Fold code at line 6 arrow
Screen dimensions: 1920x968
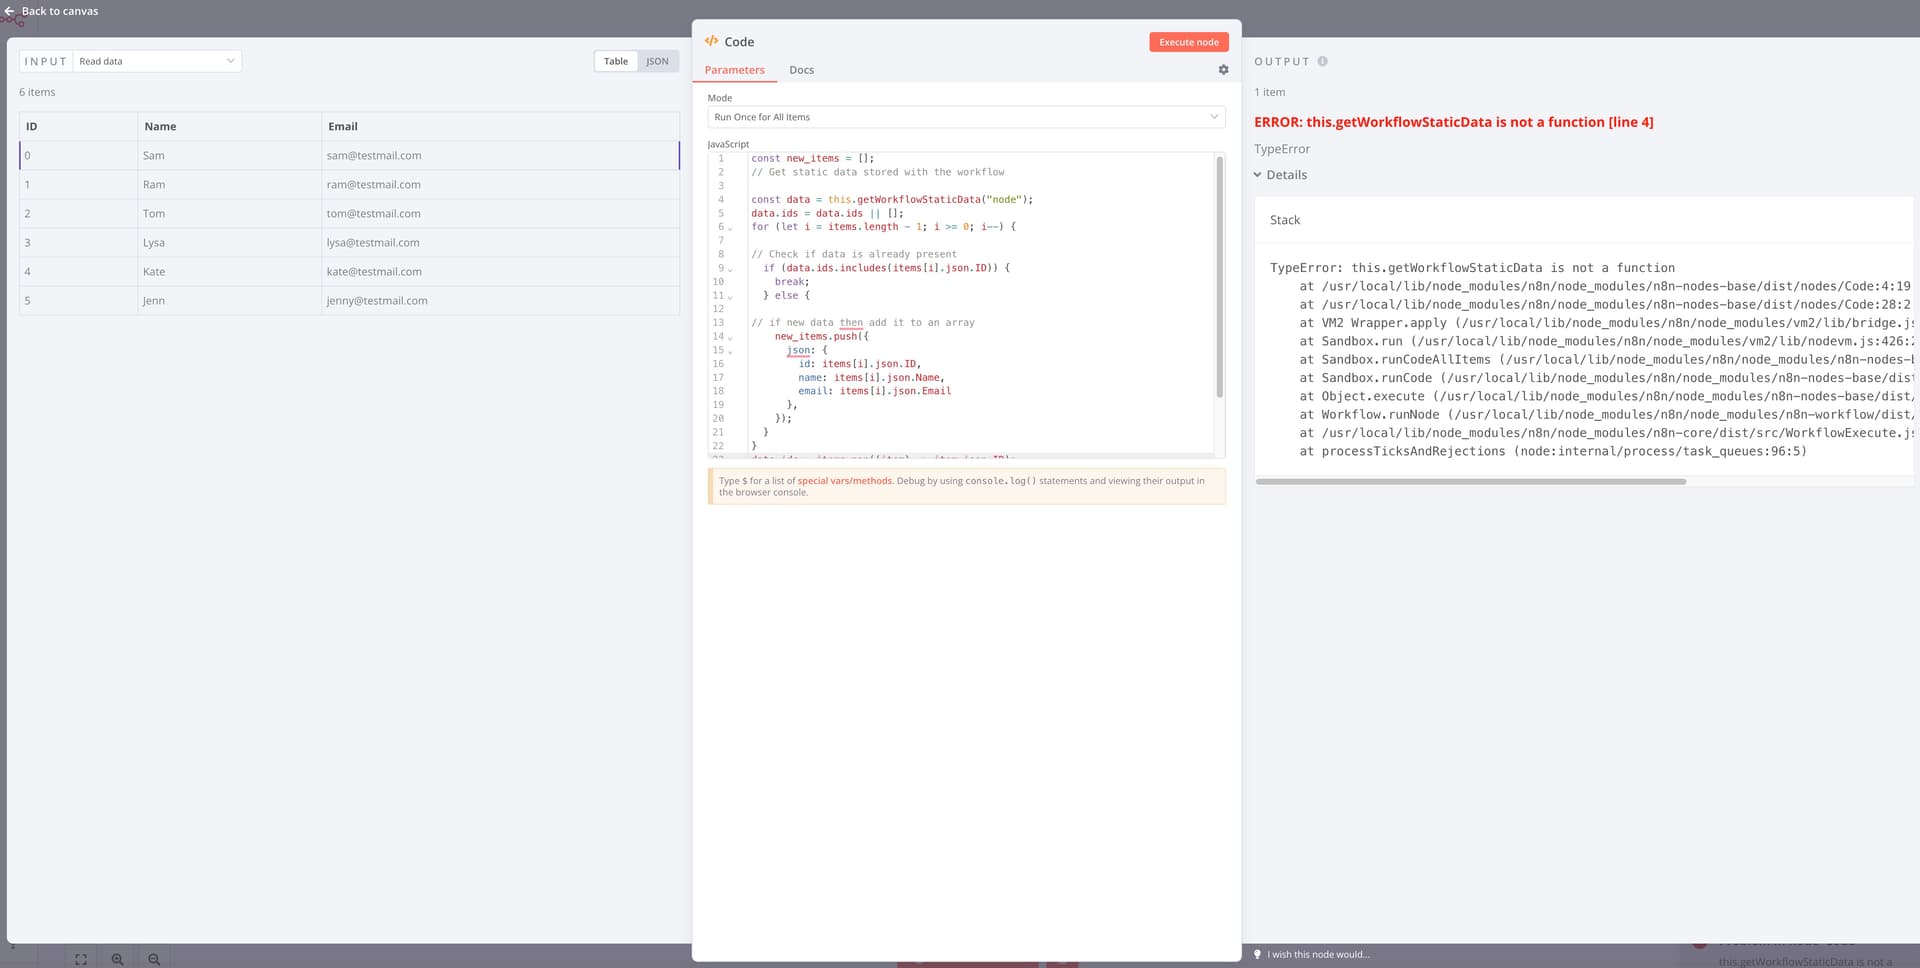(730, 228)
